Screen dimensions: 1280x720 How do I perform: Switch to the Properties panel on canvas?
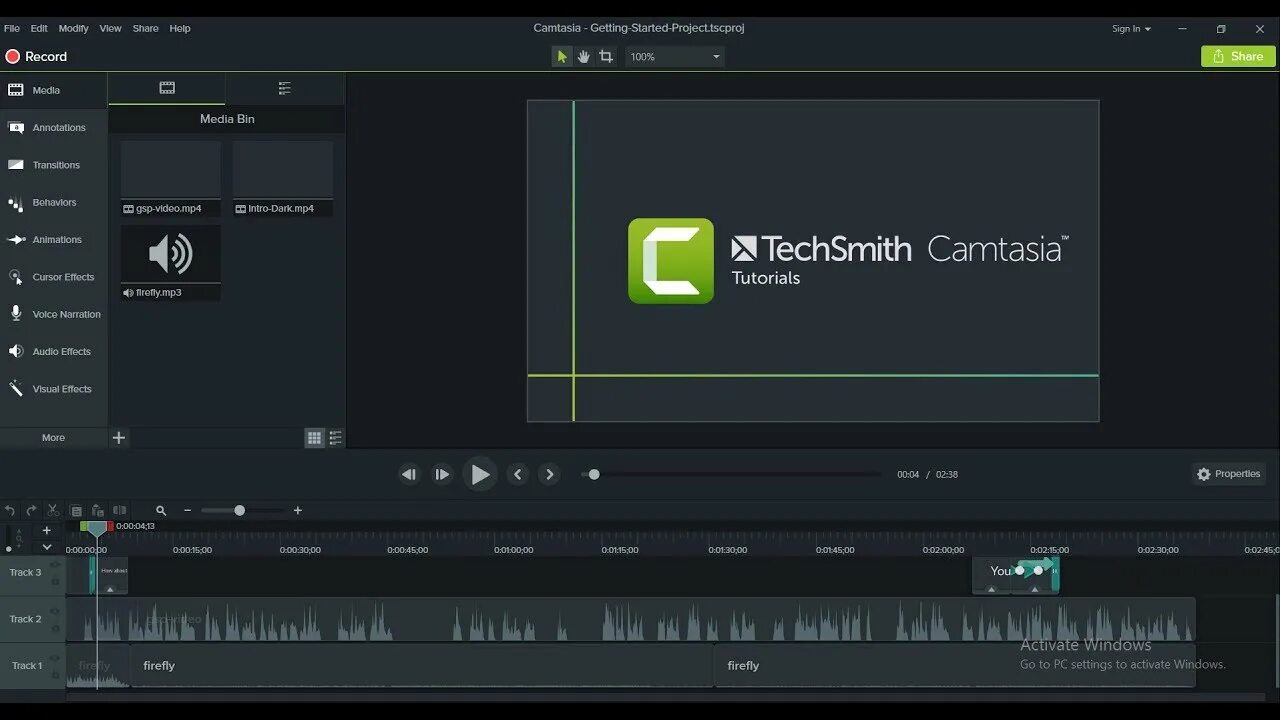[x=1228, y=473]
